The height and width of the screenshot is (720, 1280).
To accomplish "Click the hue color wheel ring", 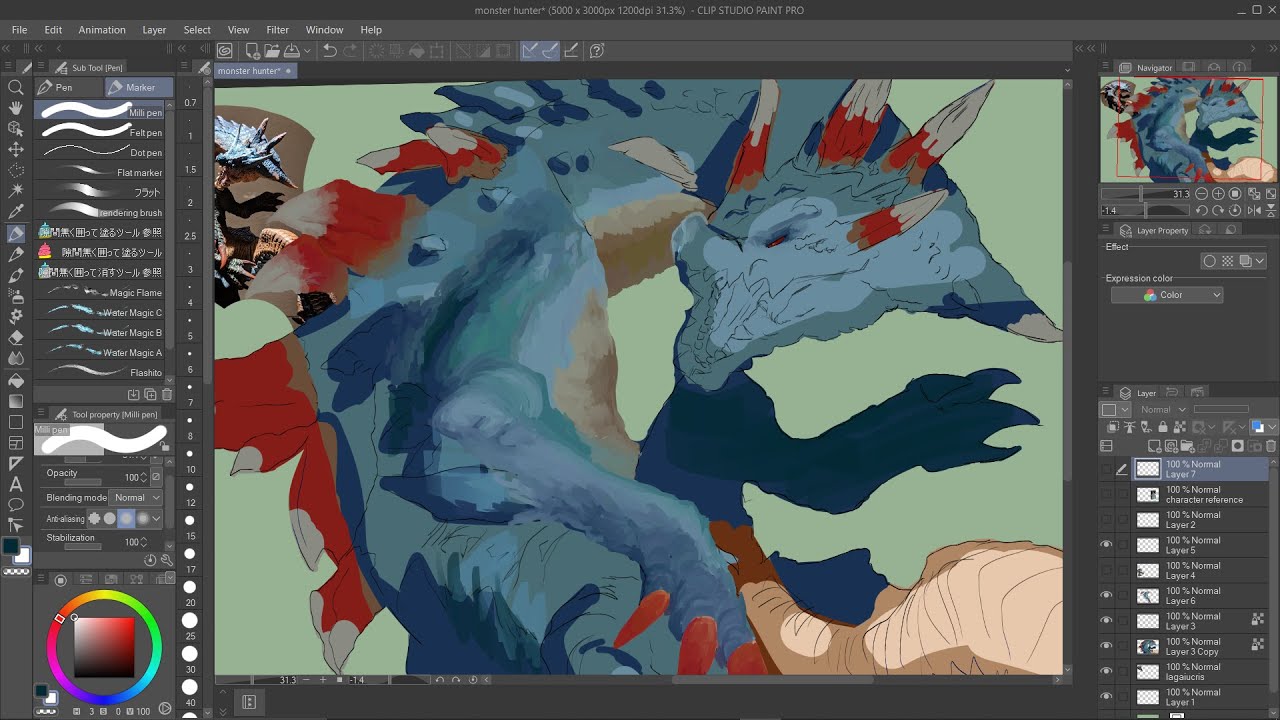I will (x=104, y=597).
